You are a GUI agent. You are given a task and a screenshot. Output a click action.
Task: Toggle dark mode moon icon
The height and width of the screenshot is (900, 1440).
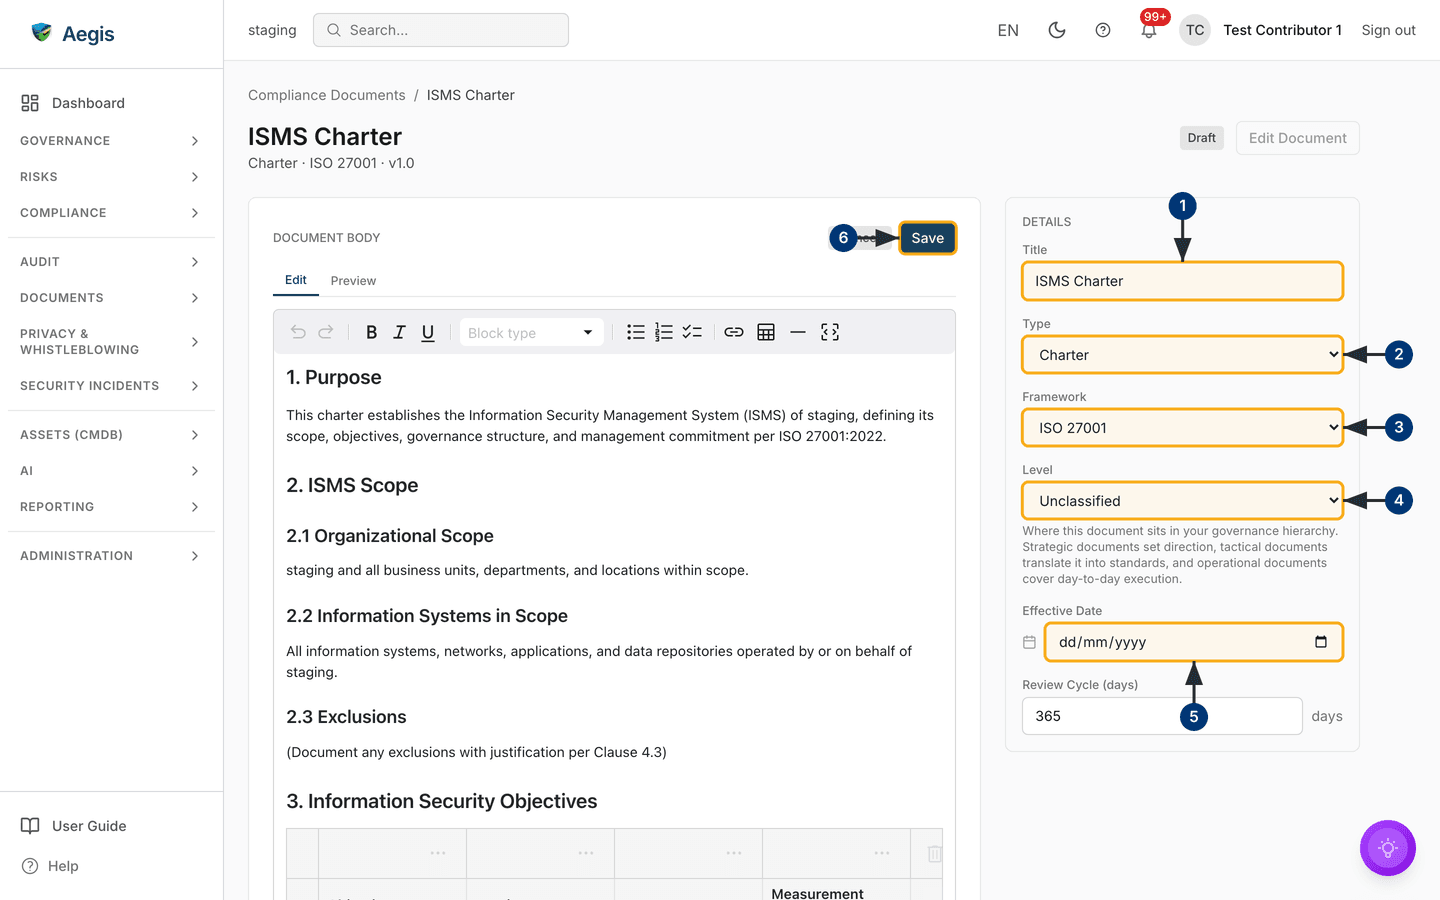coord(1056,30)
